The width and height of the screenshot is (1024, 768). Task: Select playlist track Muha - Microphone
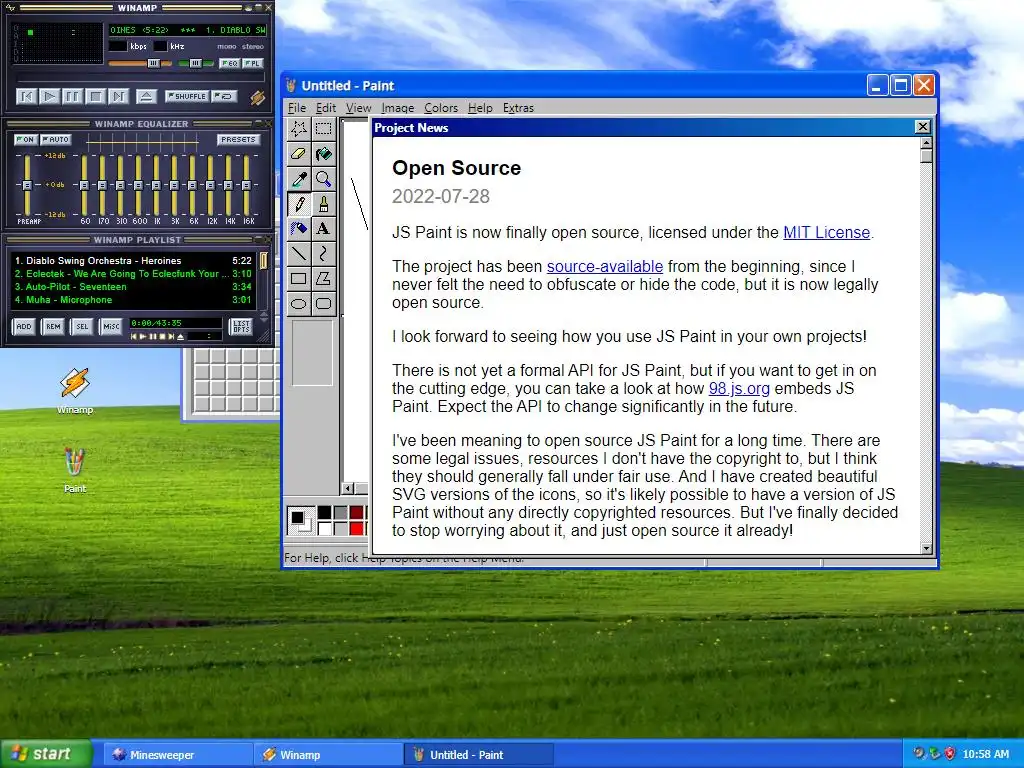(133, 300)
